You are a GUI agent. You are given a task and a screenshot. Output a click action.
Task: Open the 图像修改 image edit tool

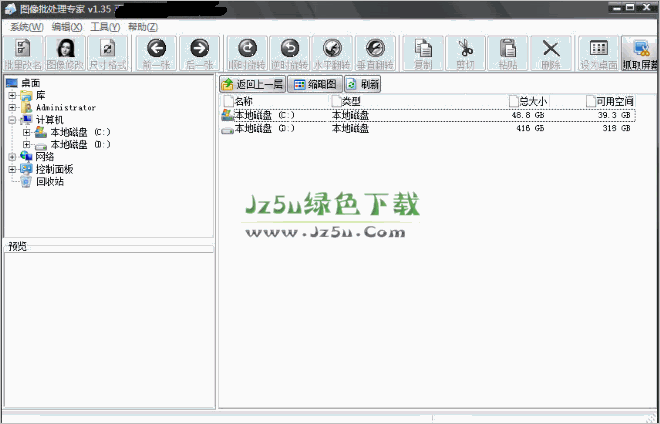(x=66, y=53)
